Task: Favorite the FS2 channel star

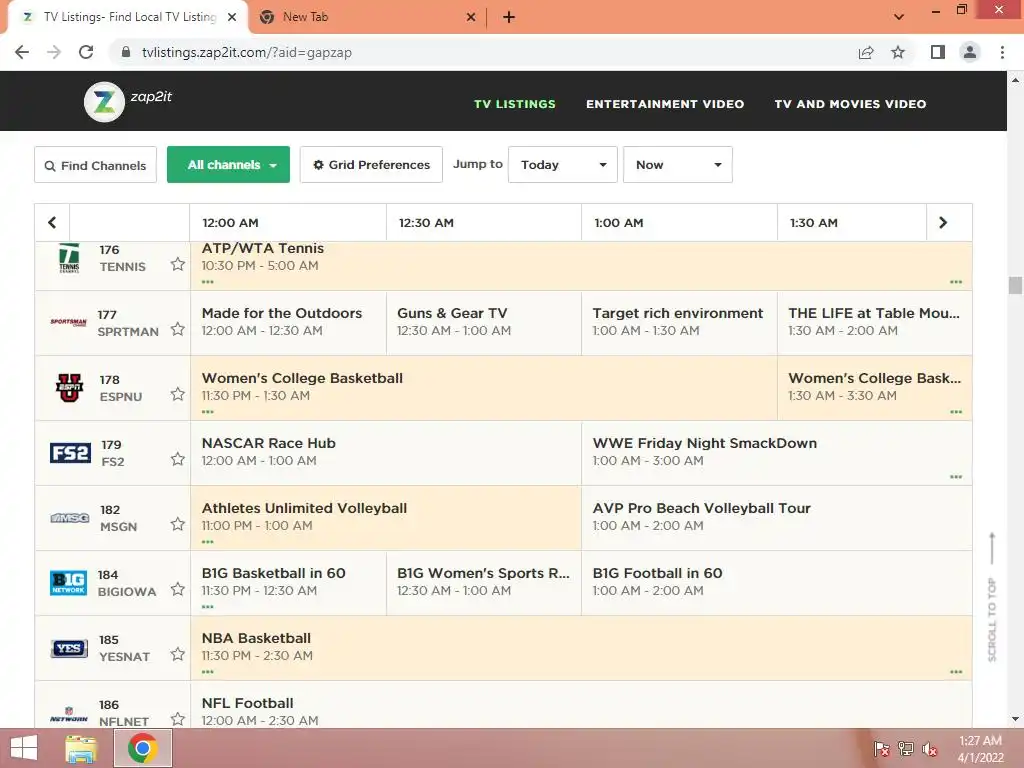Action: point(178,459)
